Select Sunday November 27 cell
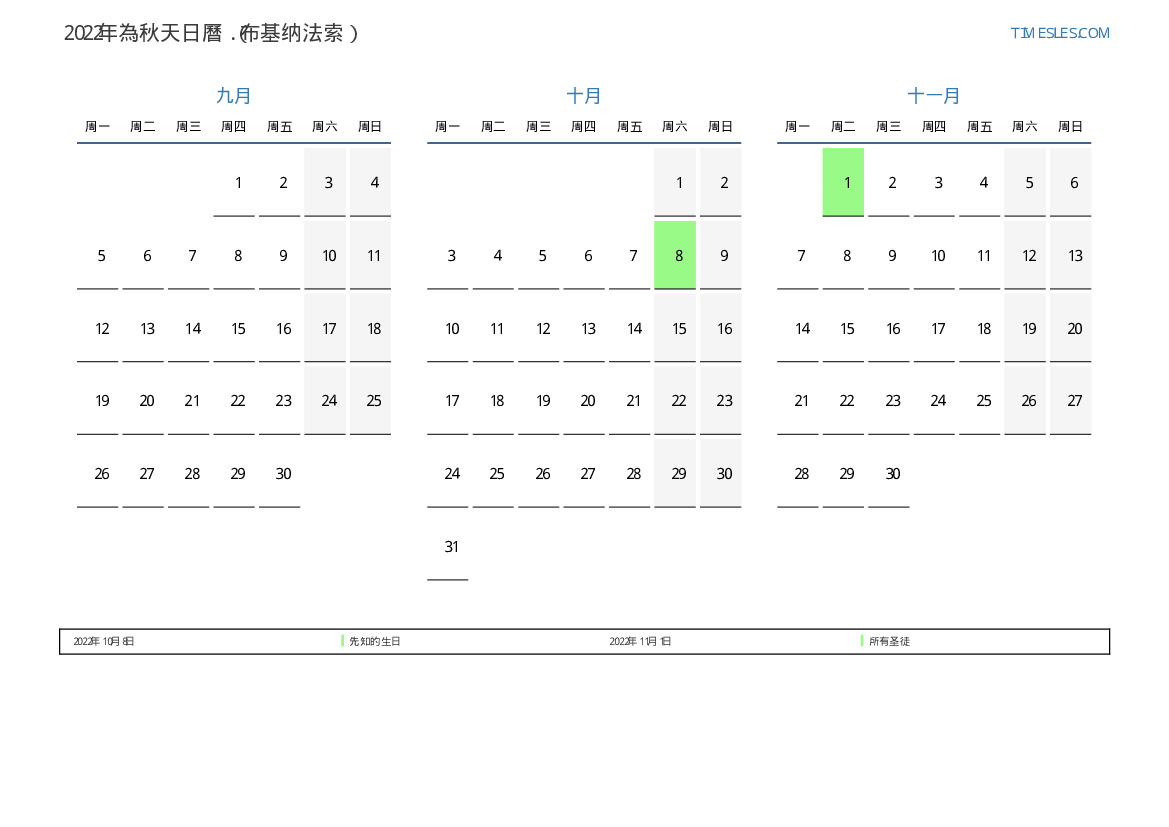Image resolution: width=1169 pixels, height=827 pixels. tap(1074, 401)
